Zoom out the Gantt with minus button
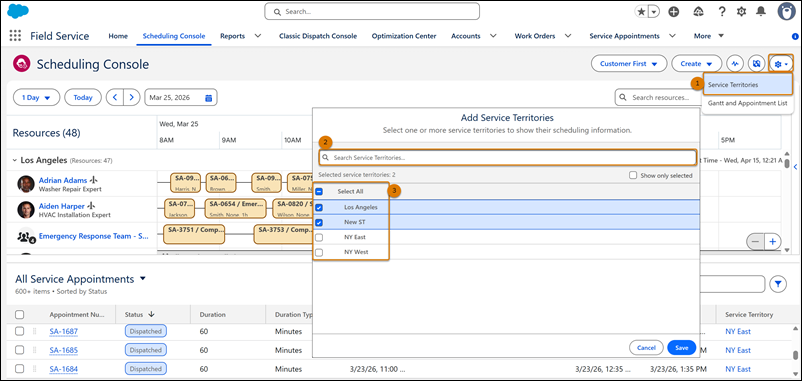The image size is (802, 381). tap(755, 241)
